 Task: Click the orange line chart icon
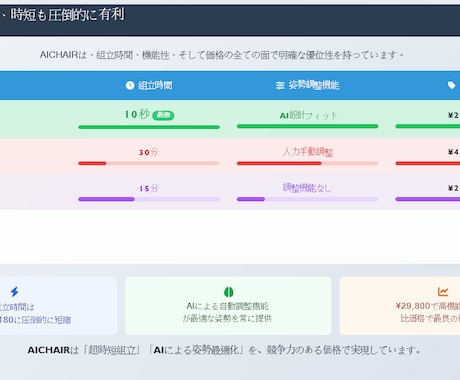[x=443, y=292]
